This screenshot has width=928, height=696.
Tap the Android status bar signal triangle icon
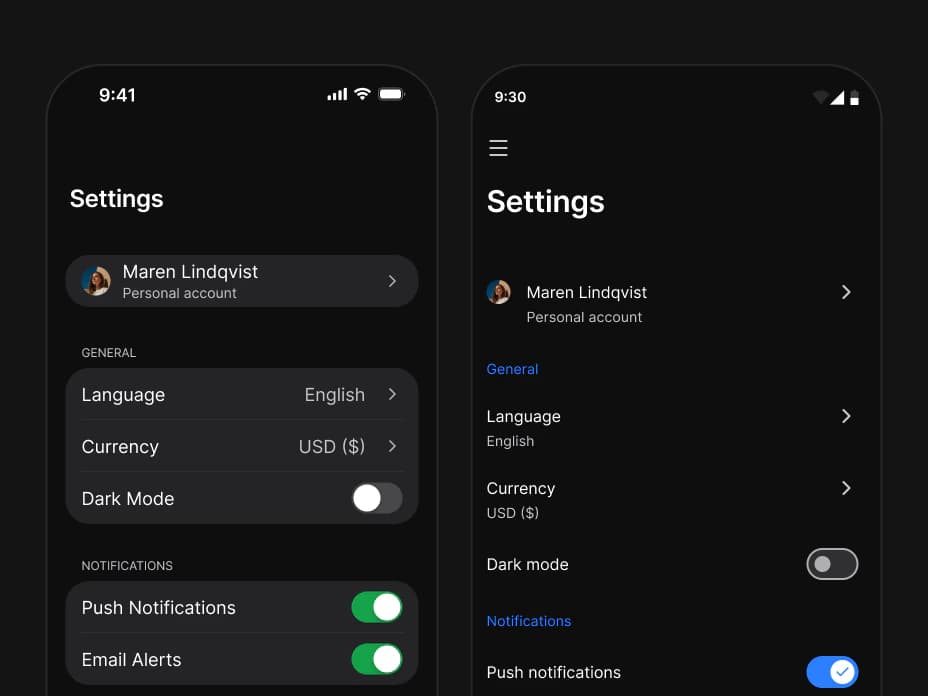(837, 98)
